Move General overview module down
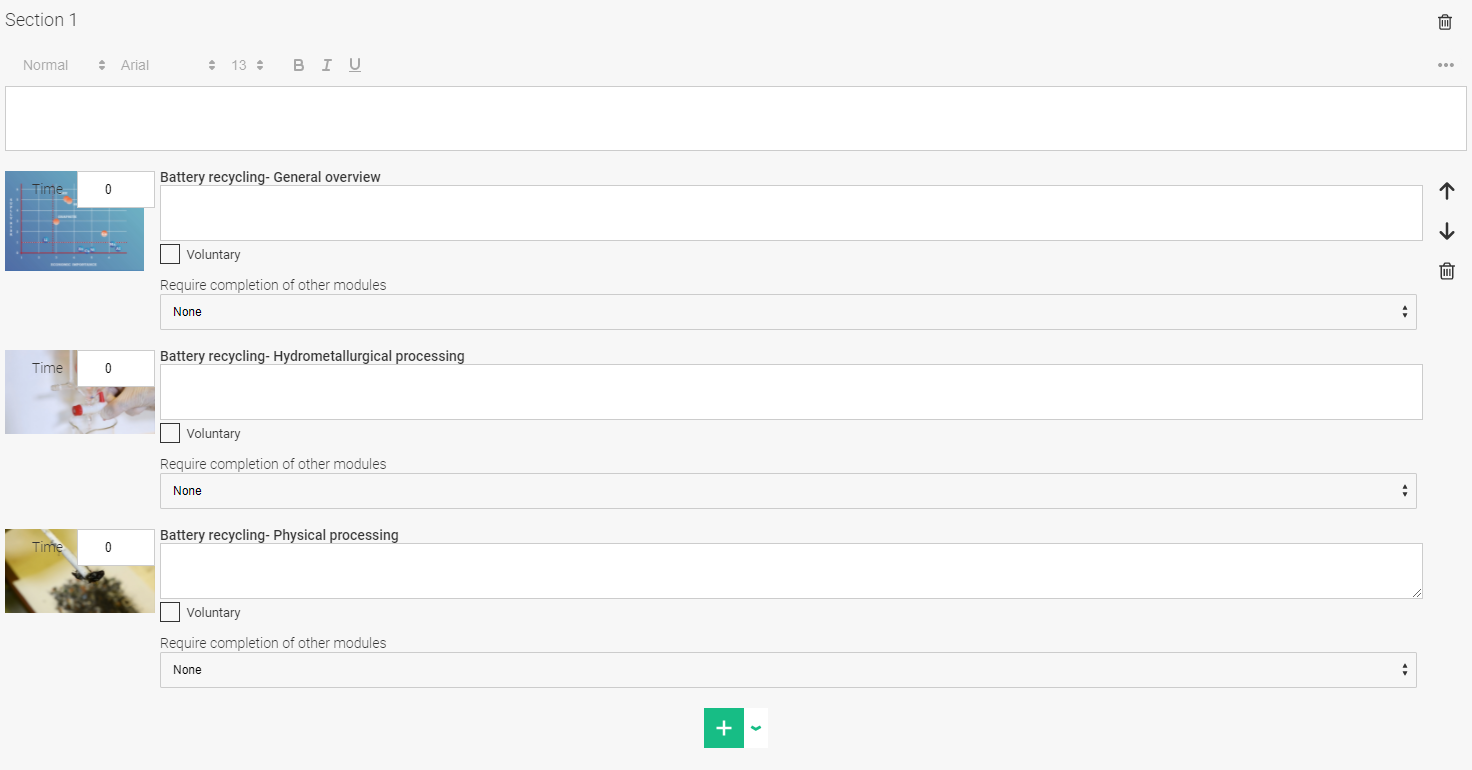This screenshot has width=1472, height=770. coord(1446,231)
